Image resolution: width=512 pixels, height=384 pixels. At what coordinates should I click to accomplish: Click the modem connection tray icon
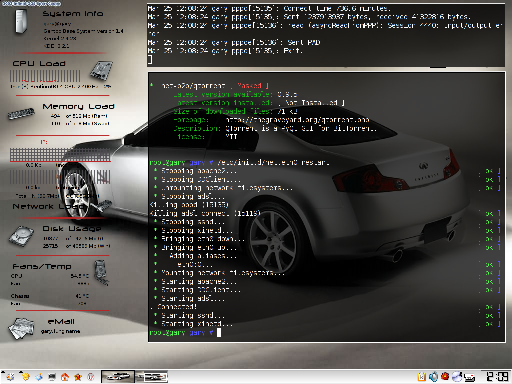tap(469, 377)
